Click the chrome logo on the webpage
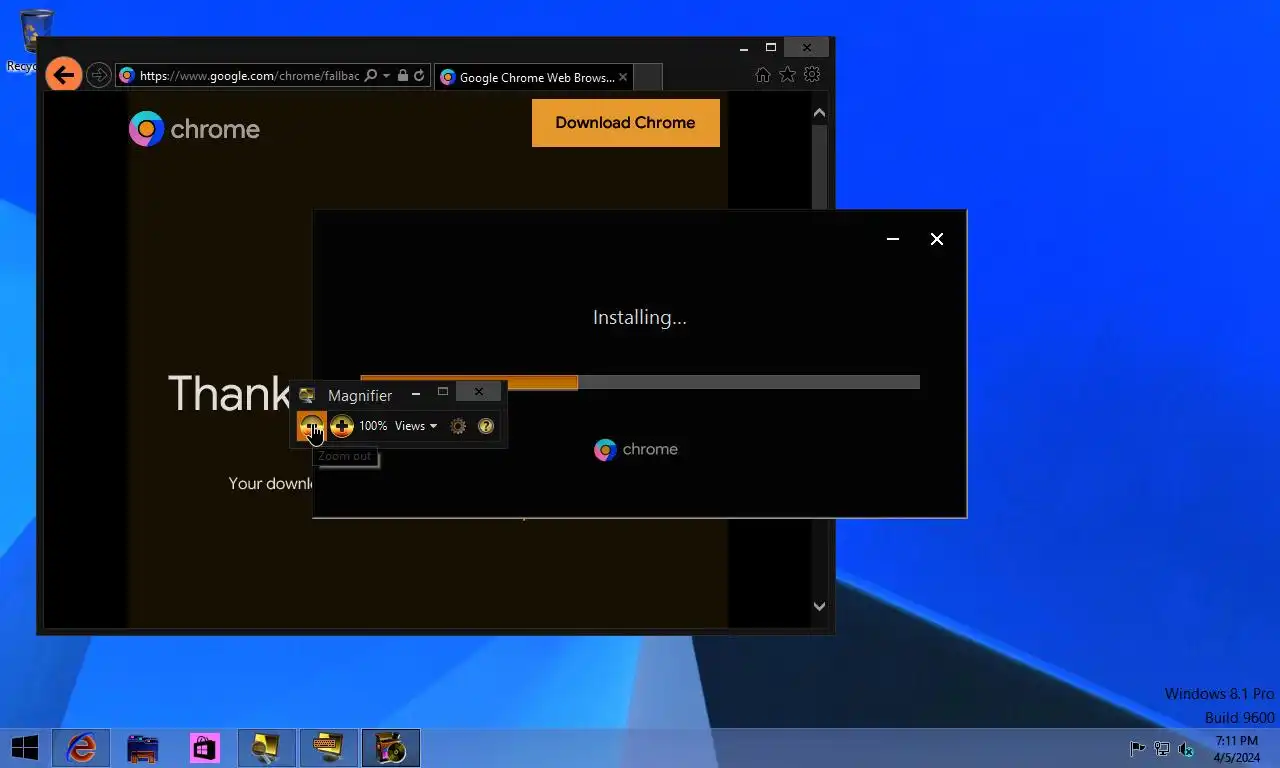 click(x=194, y=129)
